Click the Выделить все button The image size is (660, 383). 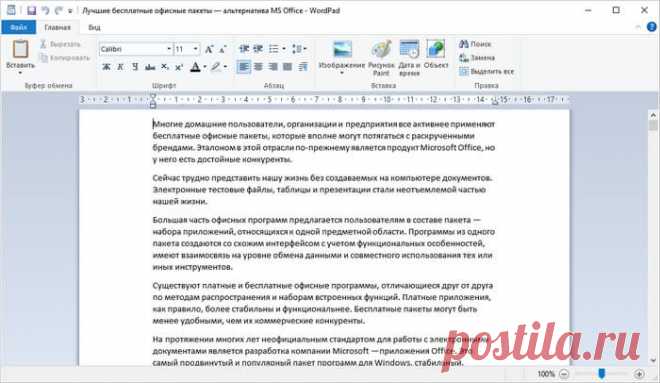click(x=486, y=71)
